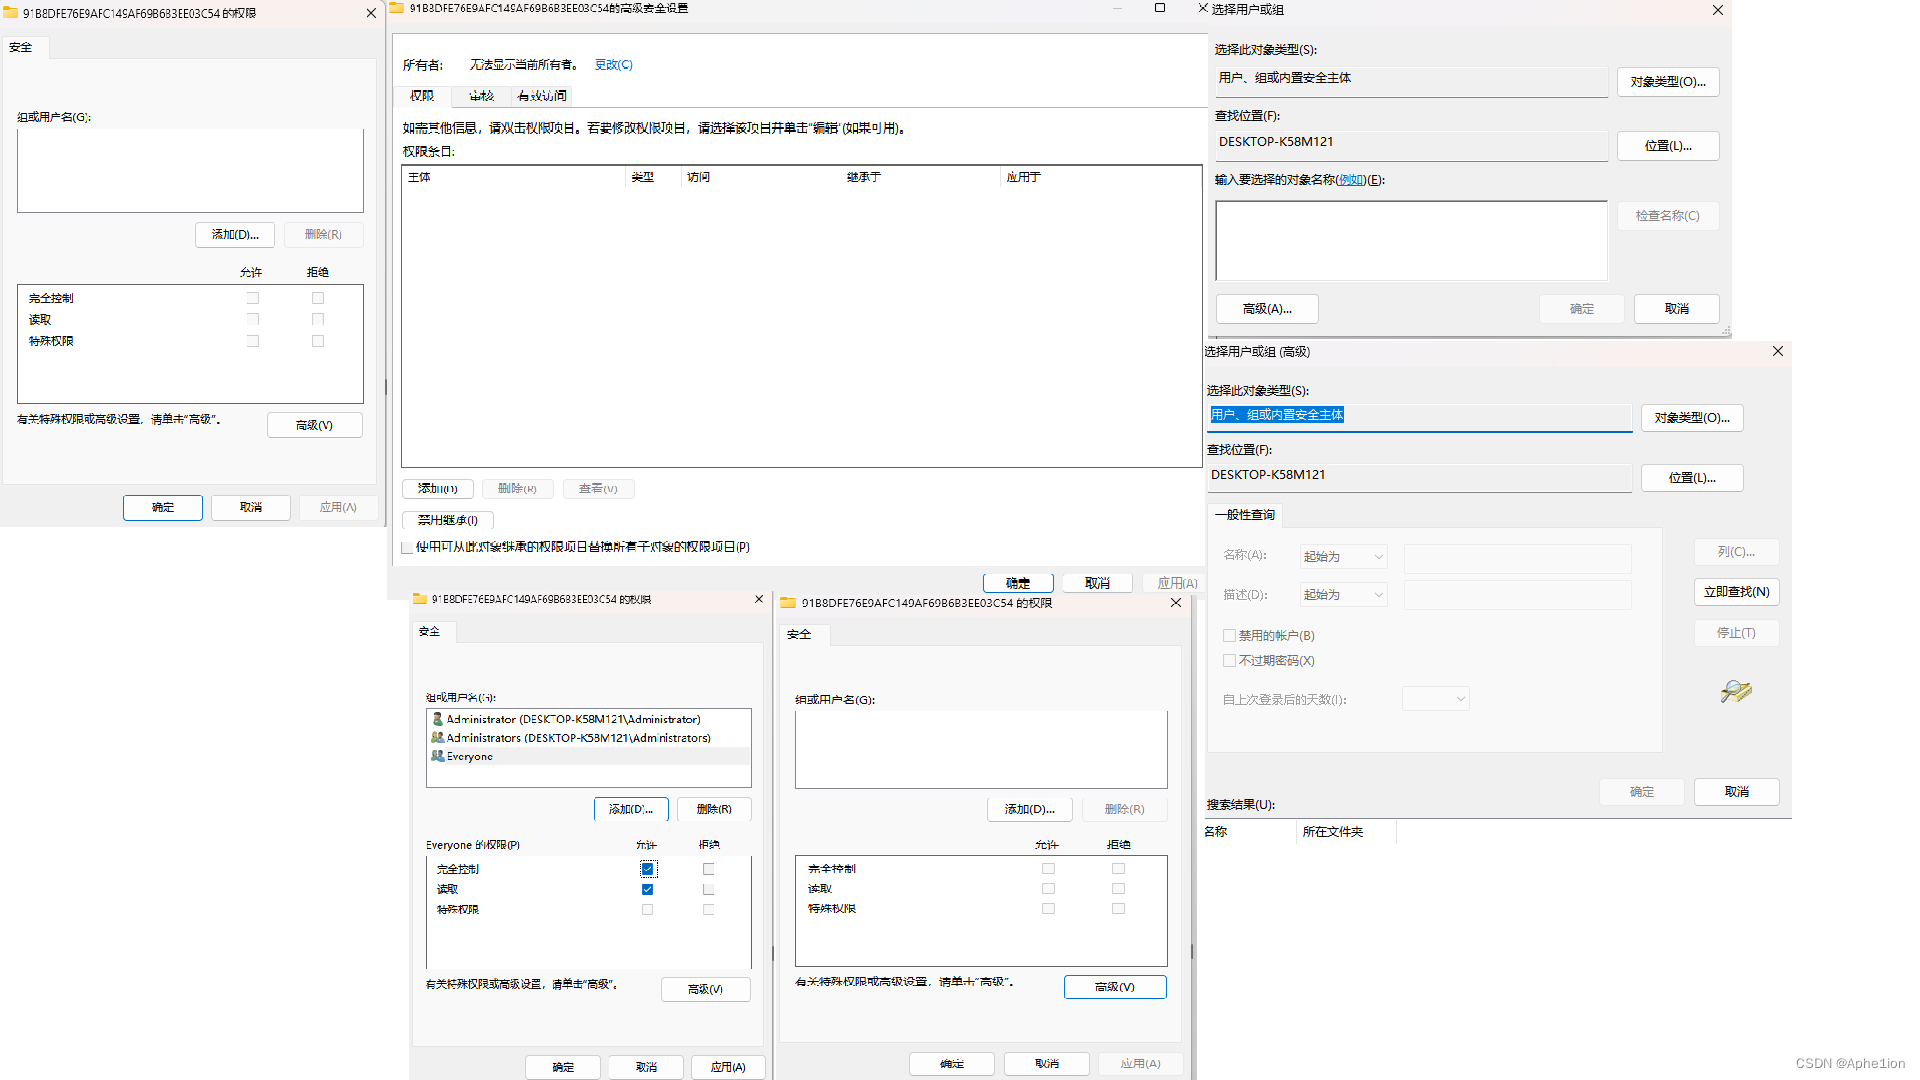Click the 访问 column header
The width and height of the screenshot is (1920, 1080).
[x=762, y=177]
